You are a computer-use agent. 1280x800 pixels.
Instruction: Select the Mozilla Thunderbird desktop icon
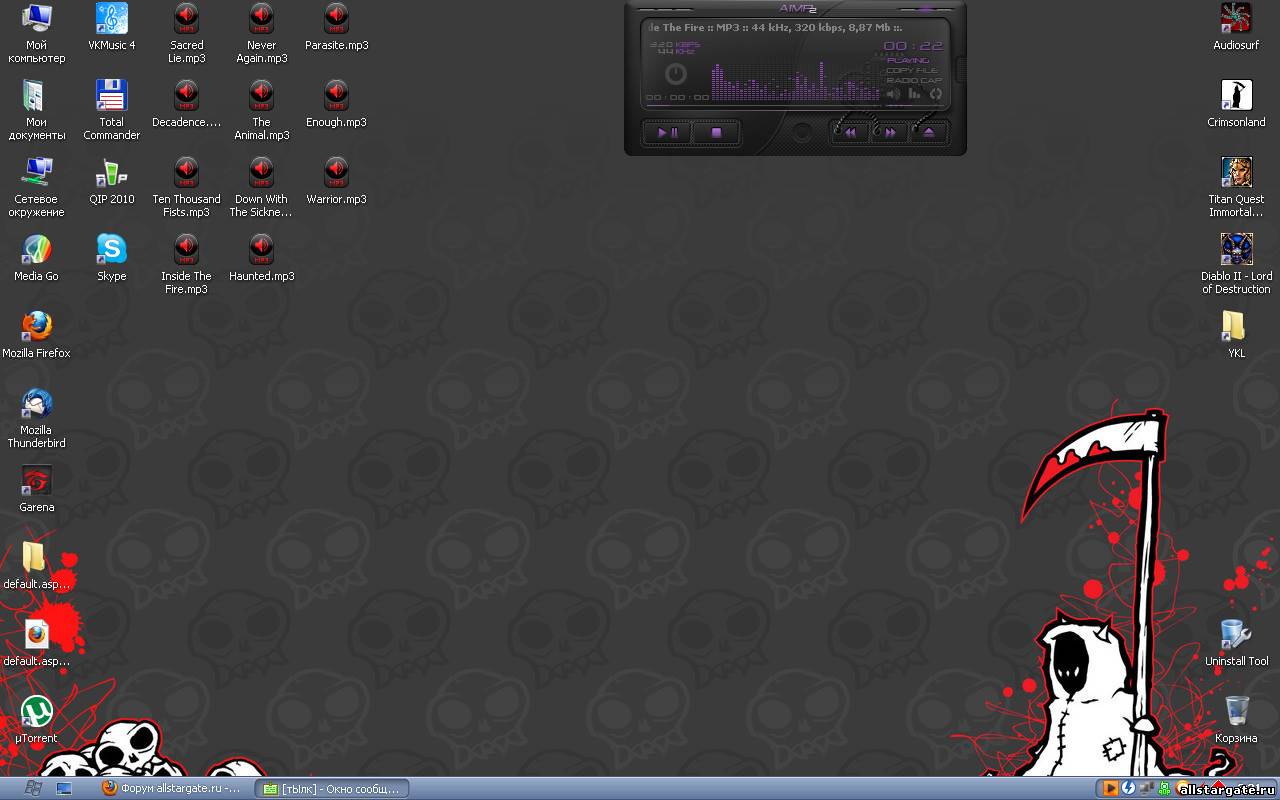coord(36,404)
